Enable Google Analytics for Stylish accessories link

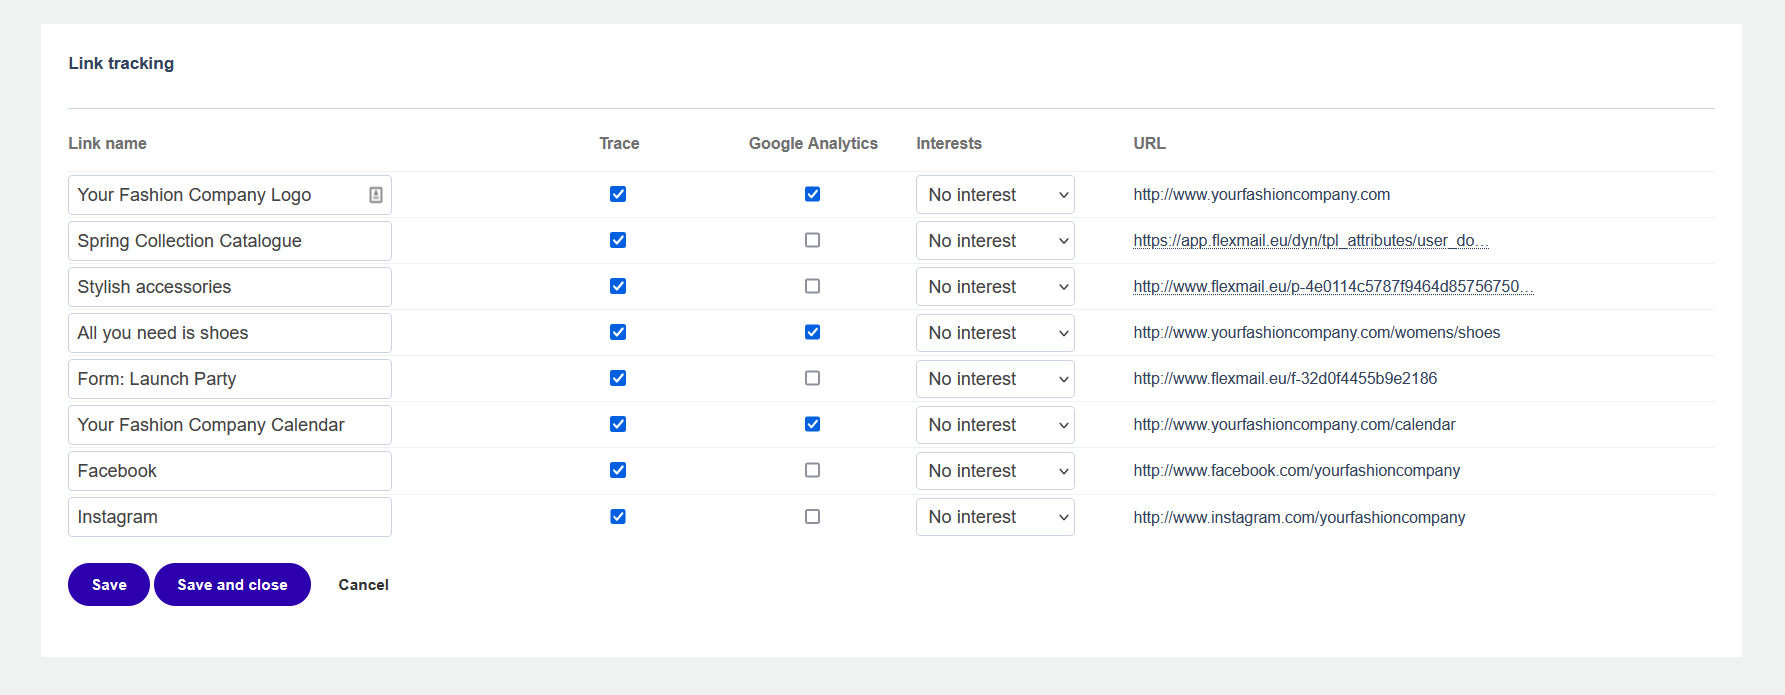pyautogui.click(x=812, y=286)
